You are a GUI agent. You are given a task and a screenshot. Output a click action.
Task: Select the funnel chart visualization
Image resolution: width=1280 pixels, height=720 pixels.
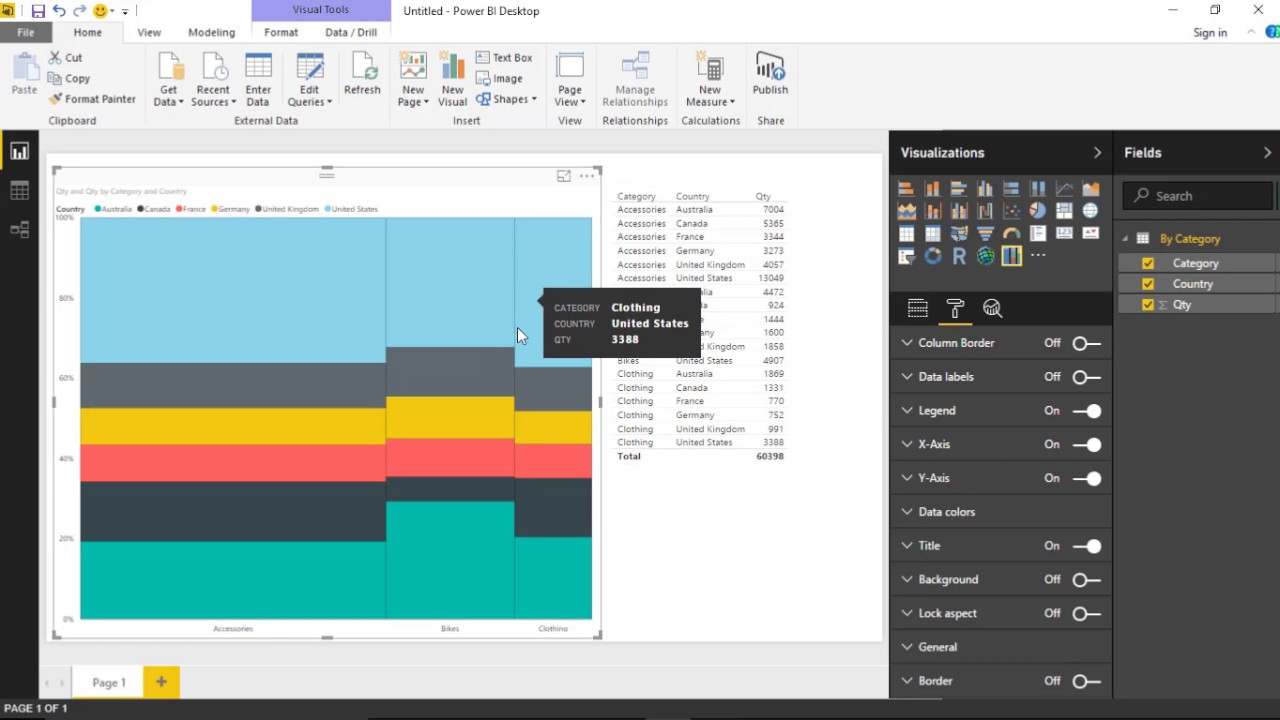[985, 234]
